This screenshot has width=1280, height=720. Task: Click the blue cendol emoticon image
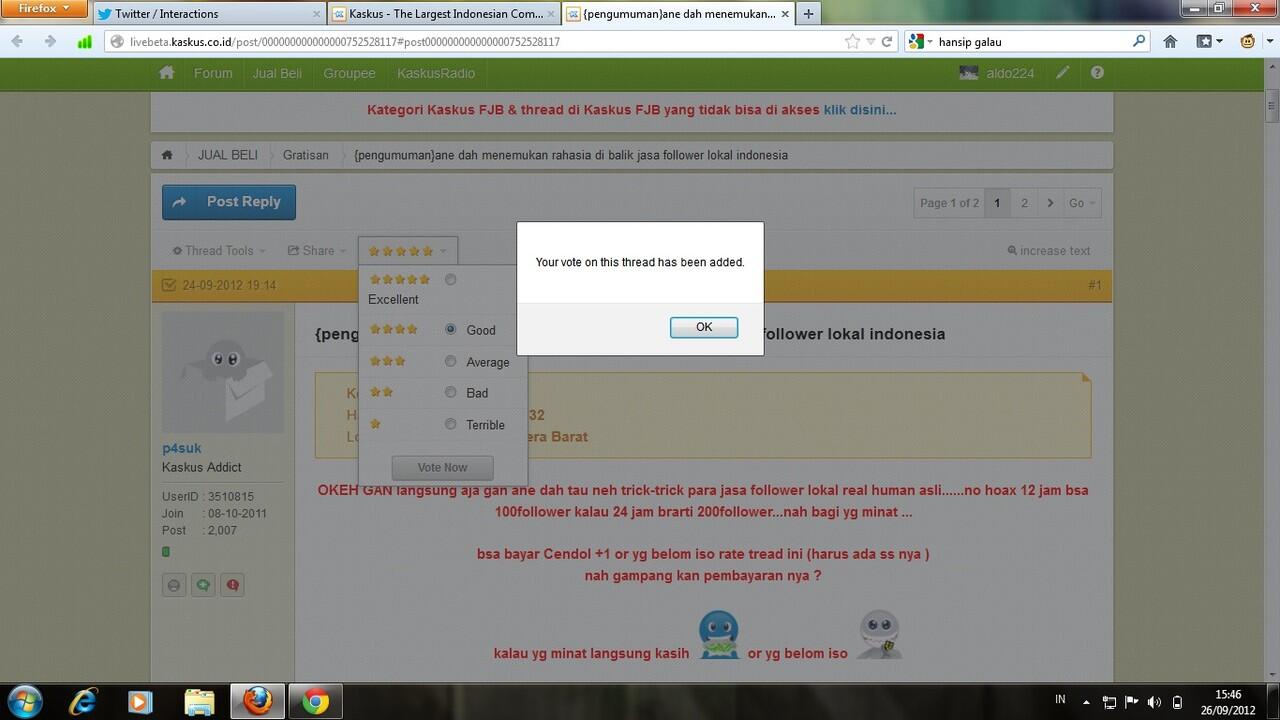tap(719, 635)
